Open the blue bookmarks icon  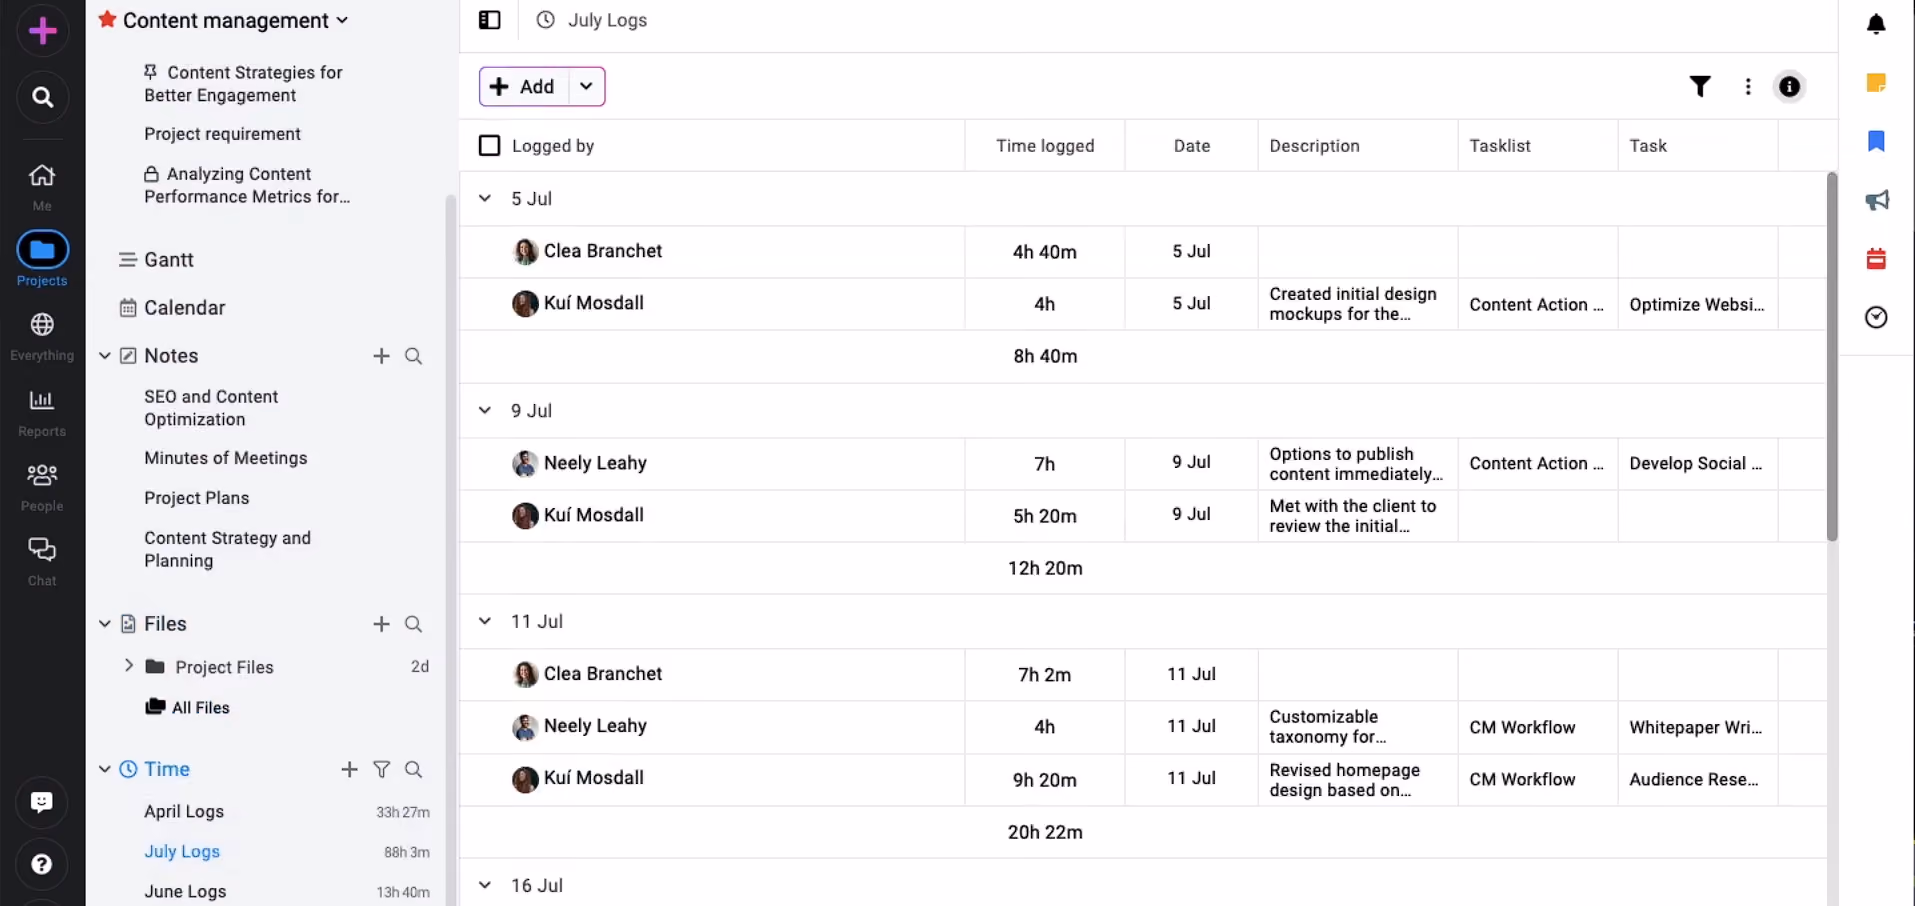click(1876, 141)
